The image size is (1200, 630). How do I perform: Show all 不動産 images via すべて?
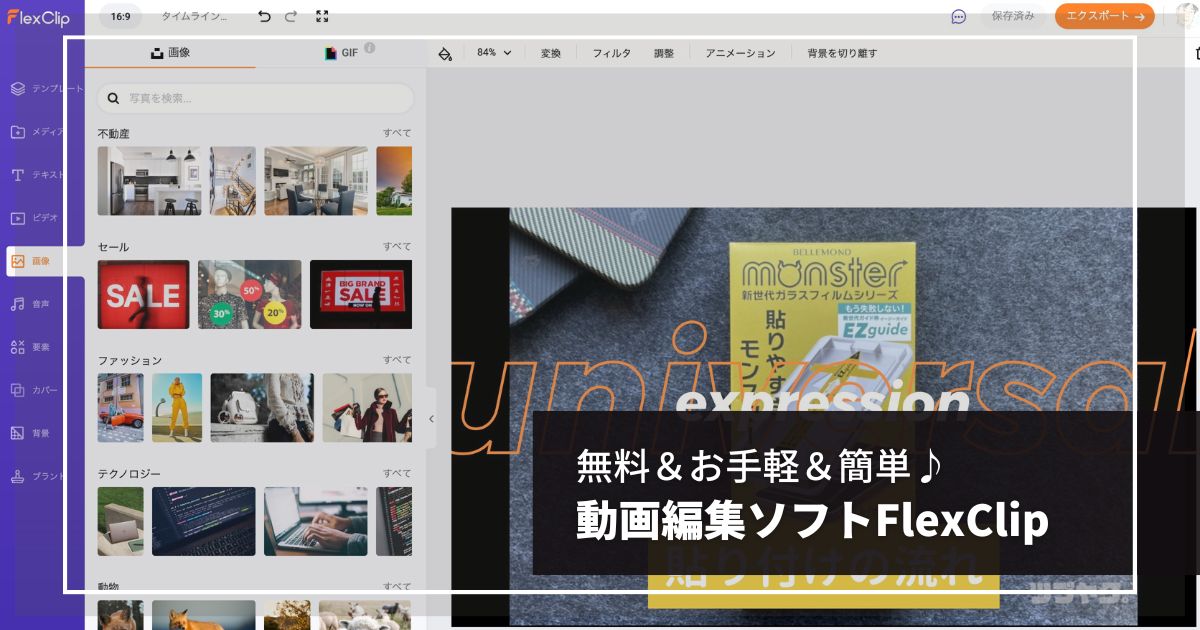[x=397, y=133]
